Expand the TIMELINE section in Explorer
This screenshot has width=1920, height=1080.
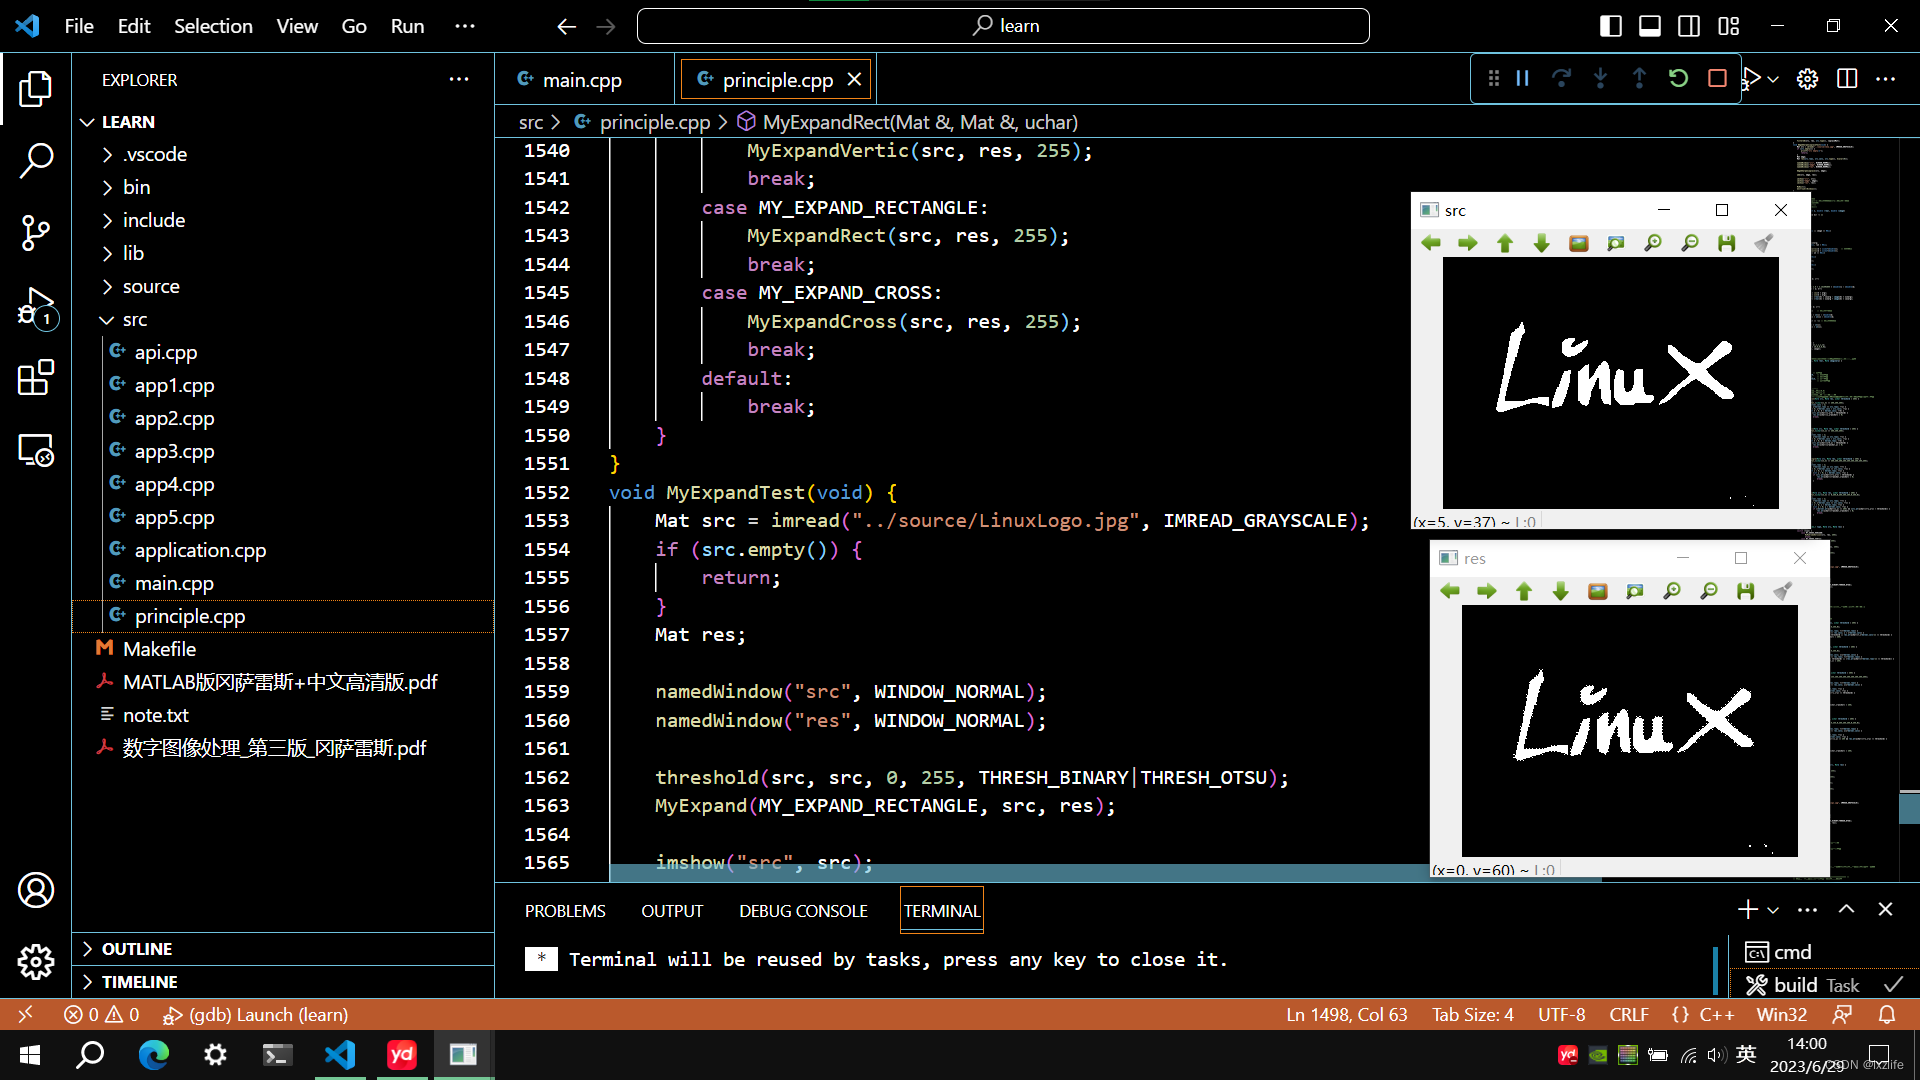point(138,981)
